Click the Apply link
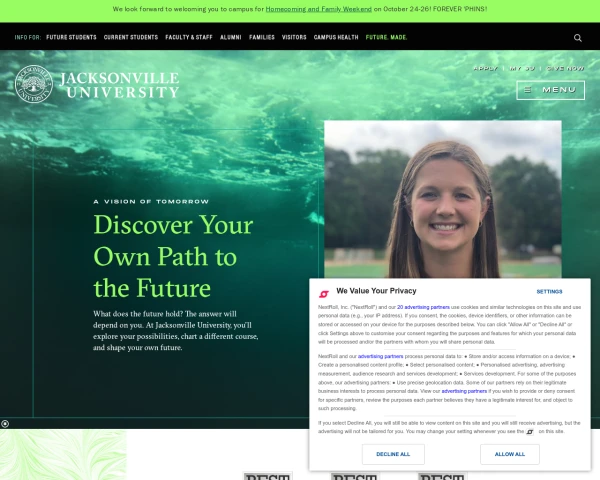 tap(486, 68)
